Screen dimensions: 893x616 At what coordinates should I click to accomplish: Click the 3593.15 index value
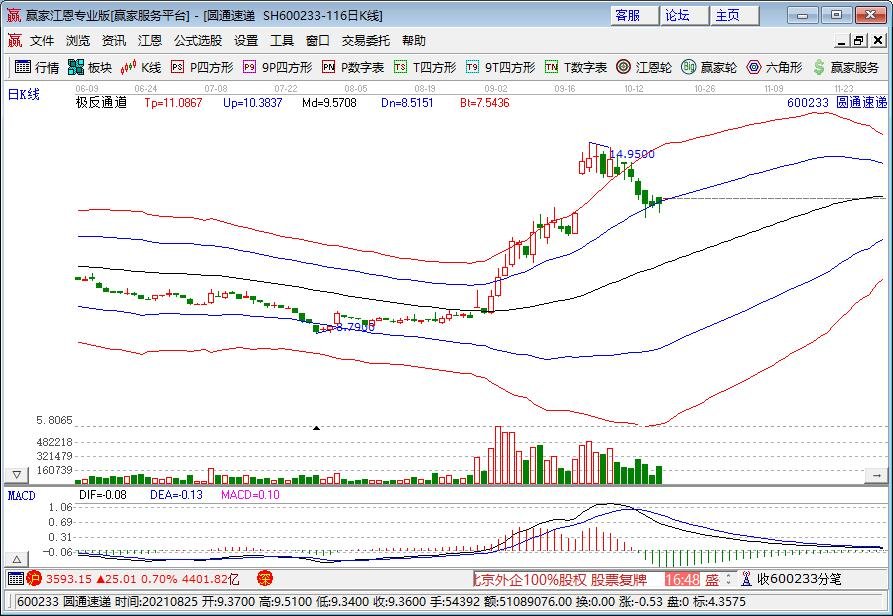[x=68, y=579]
